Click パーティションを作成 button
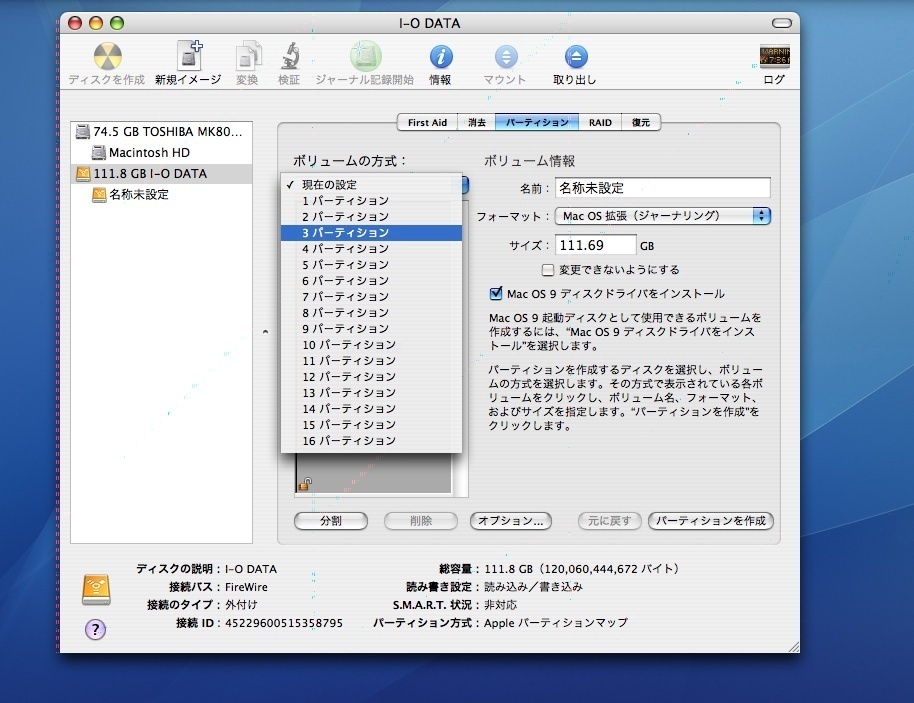Viewport: 914px width, 703px height. [x=711, y=521]
